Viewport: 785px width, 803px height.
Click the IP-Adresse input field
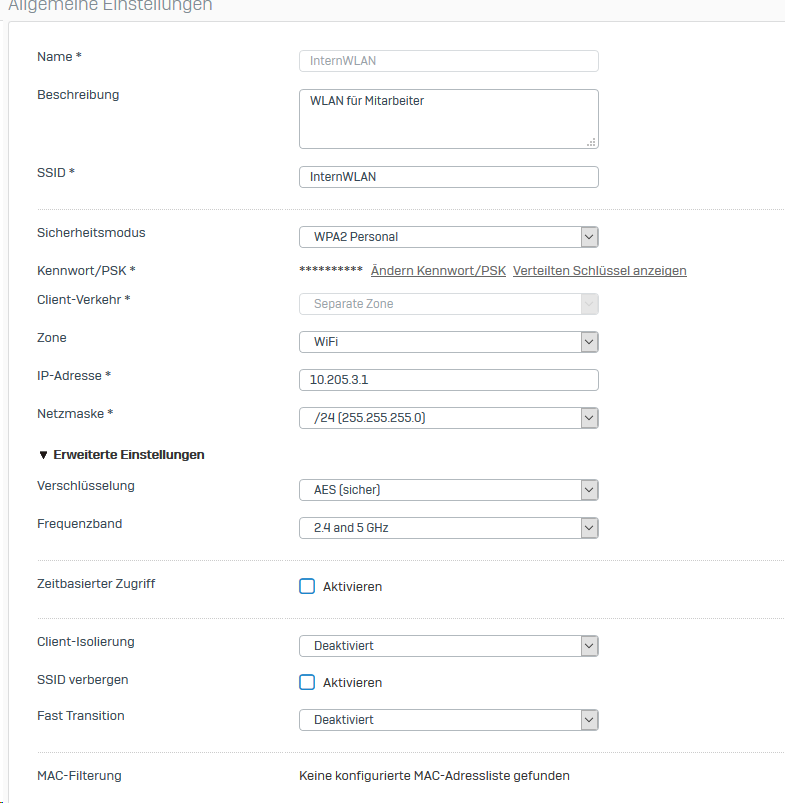pyautogui.click(x=448, y=380)
